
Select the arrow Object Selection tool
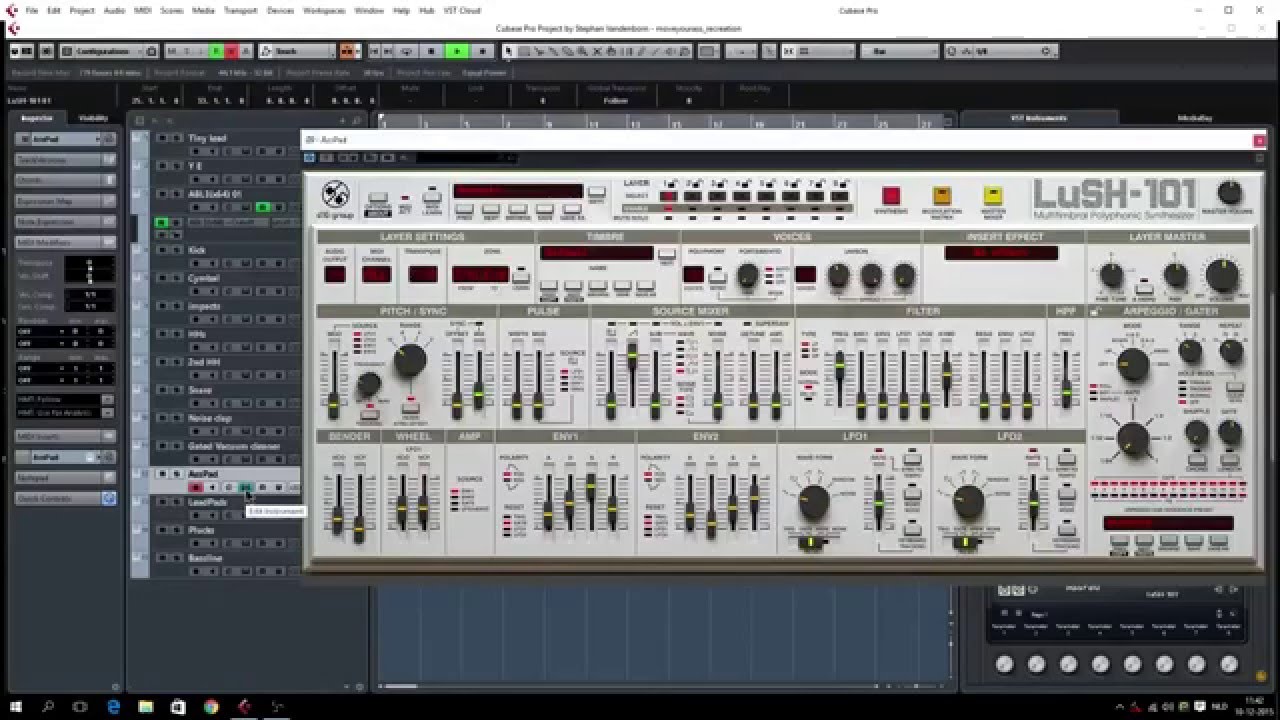point(509,51)
